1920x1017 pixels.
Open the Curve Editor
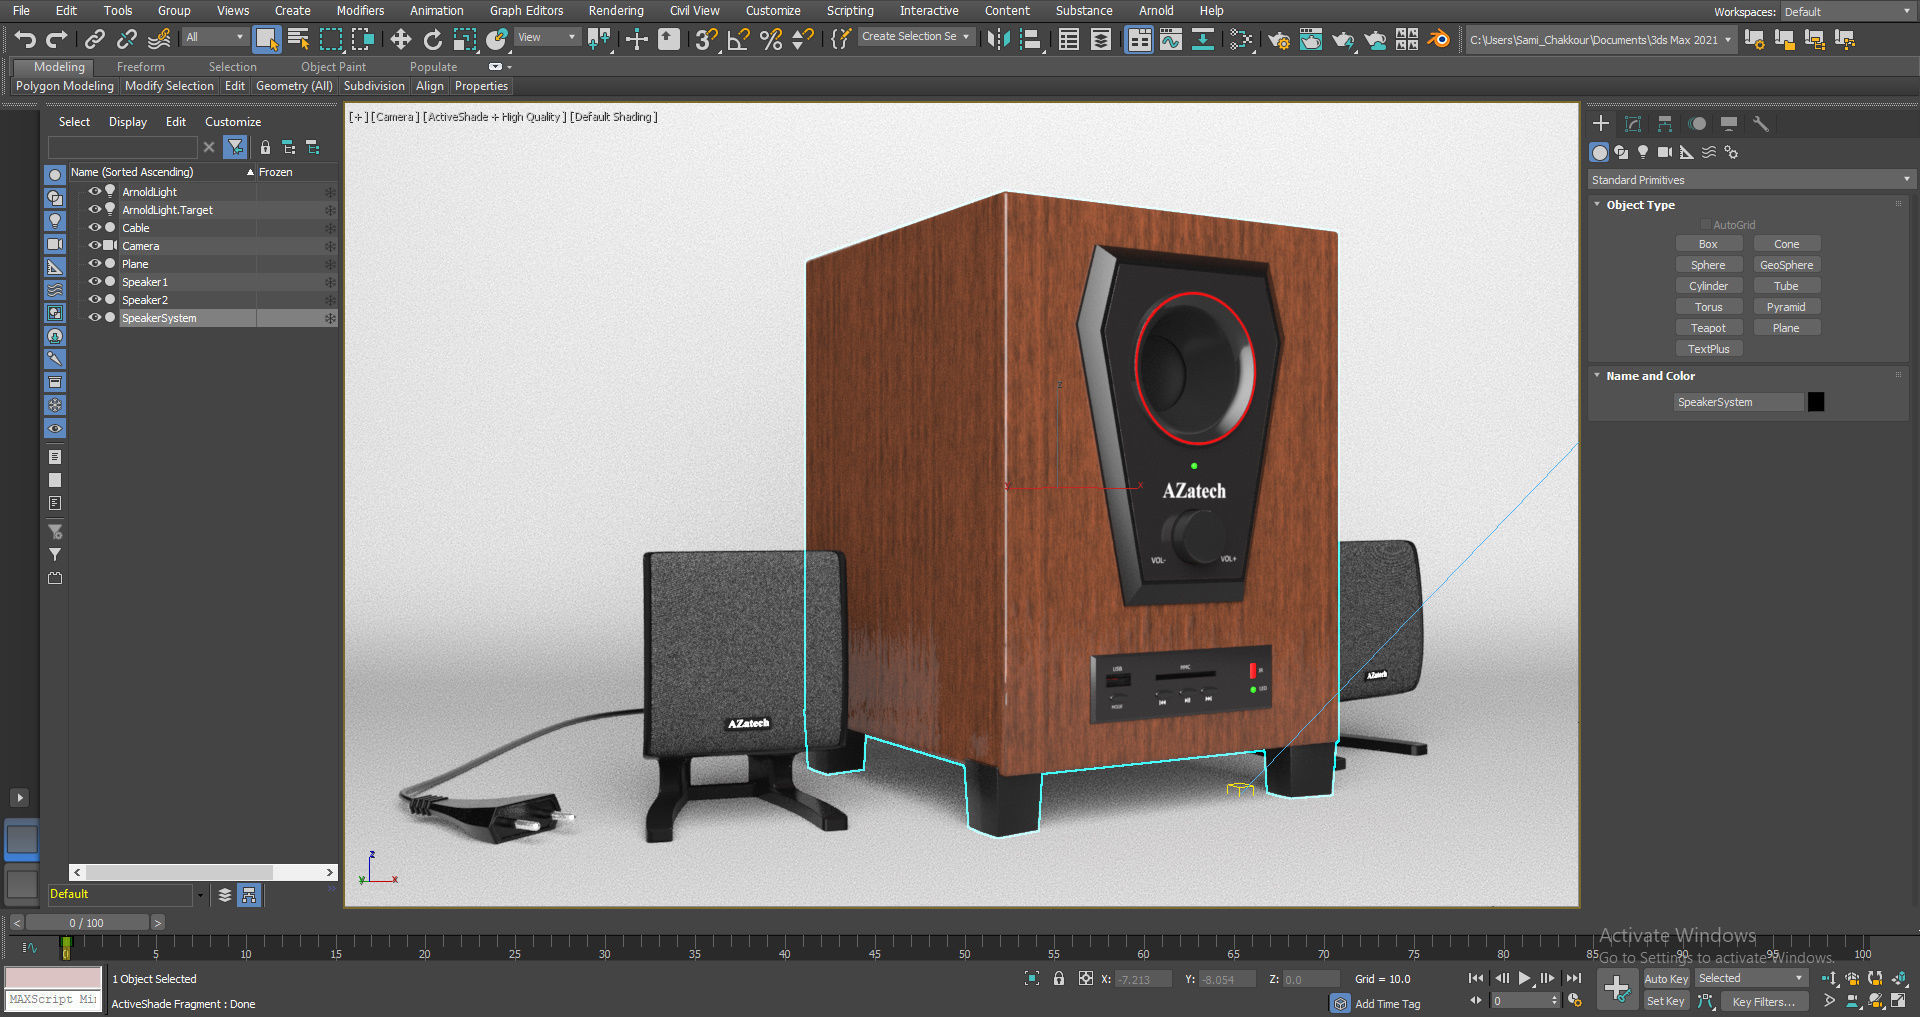(x=1171, y=39)
